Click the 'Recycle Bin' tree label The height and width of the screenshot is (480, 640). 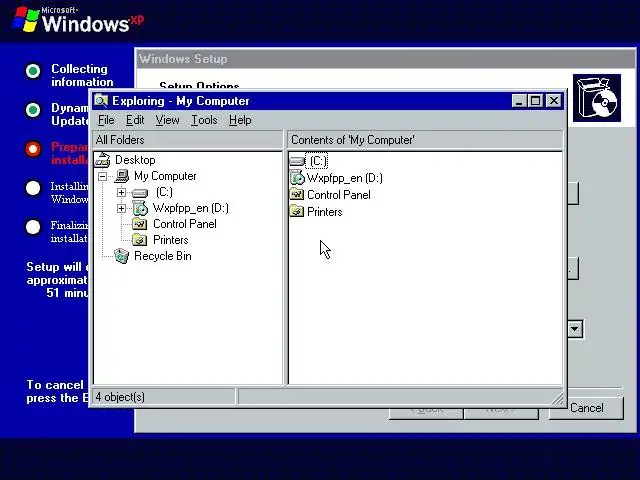163,256
